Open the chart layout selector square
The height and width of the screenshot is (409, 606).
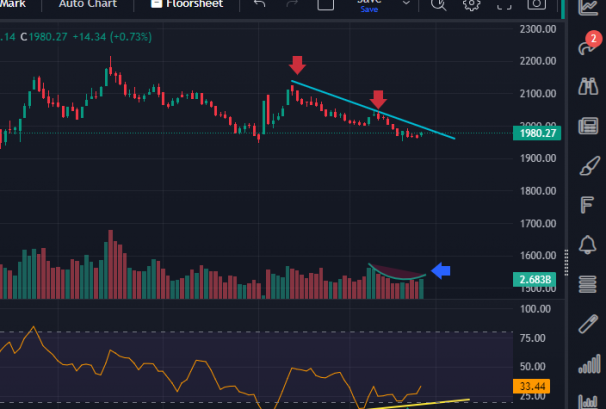pyautogui.click(x=325, y=4)
